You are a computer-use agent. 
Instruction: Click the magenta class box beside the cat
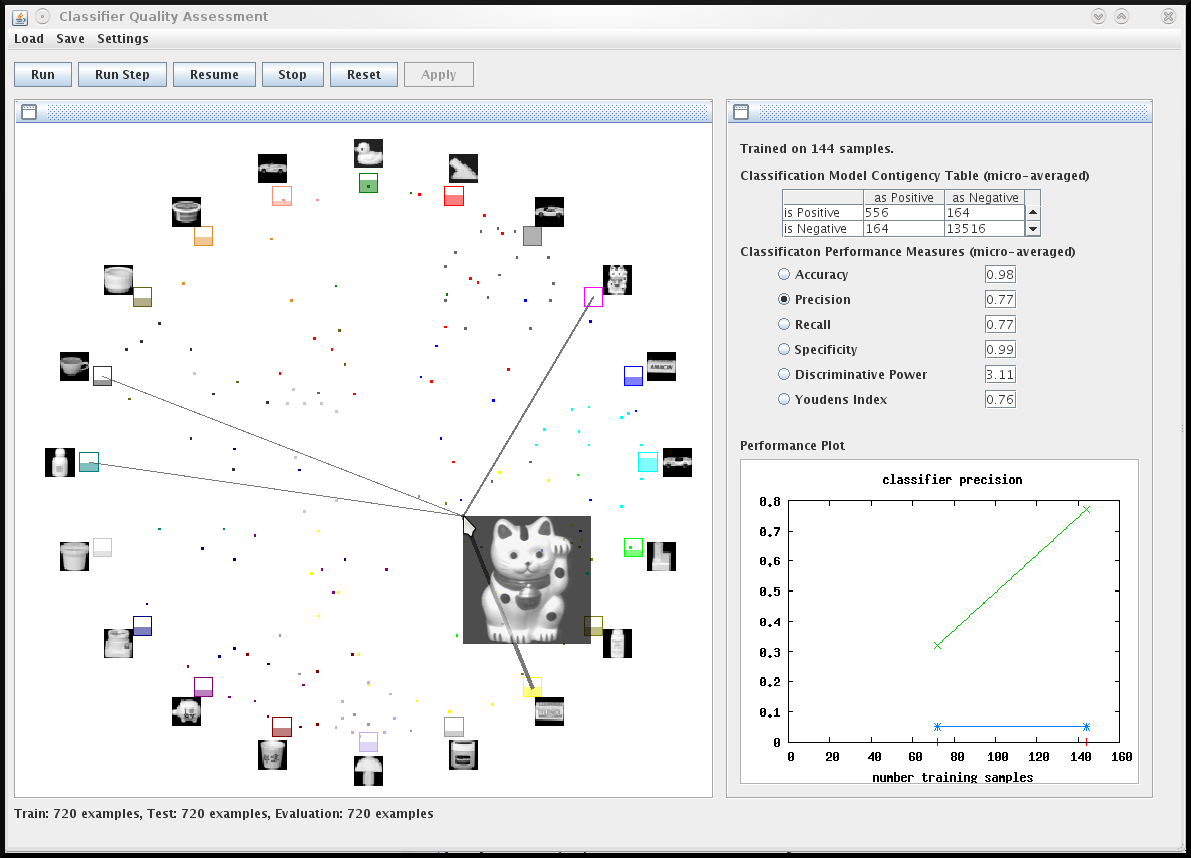[x=593, y=297]
